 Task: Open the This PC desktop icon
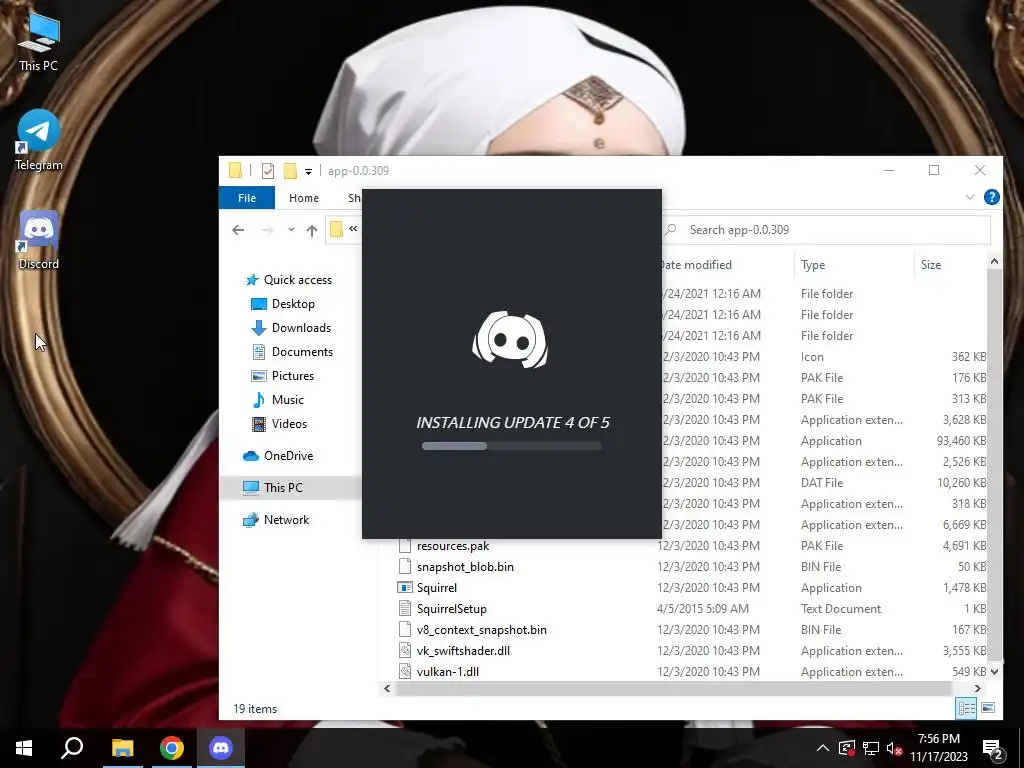[x=38, y=42]
